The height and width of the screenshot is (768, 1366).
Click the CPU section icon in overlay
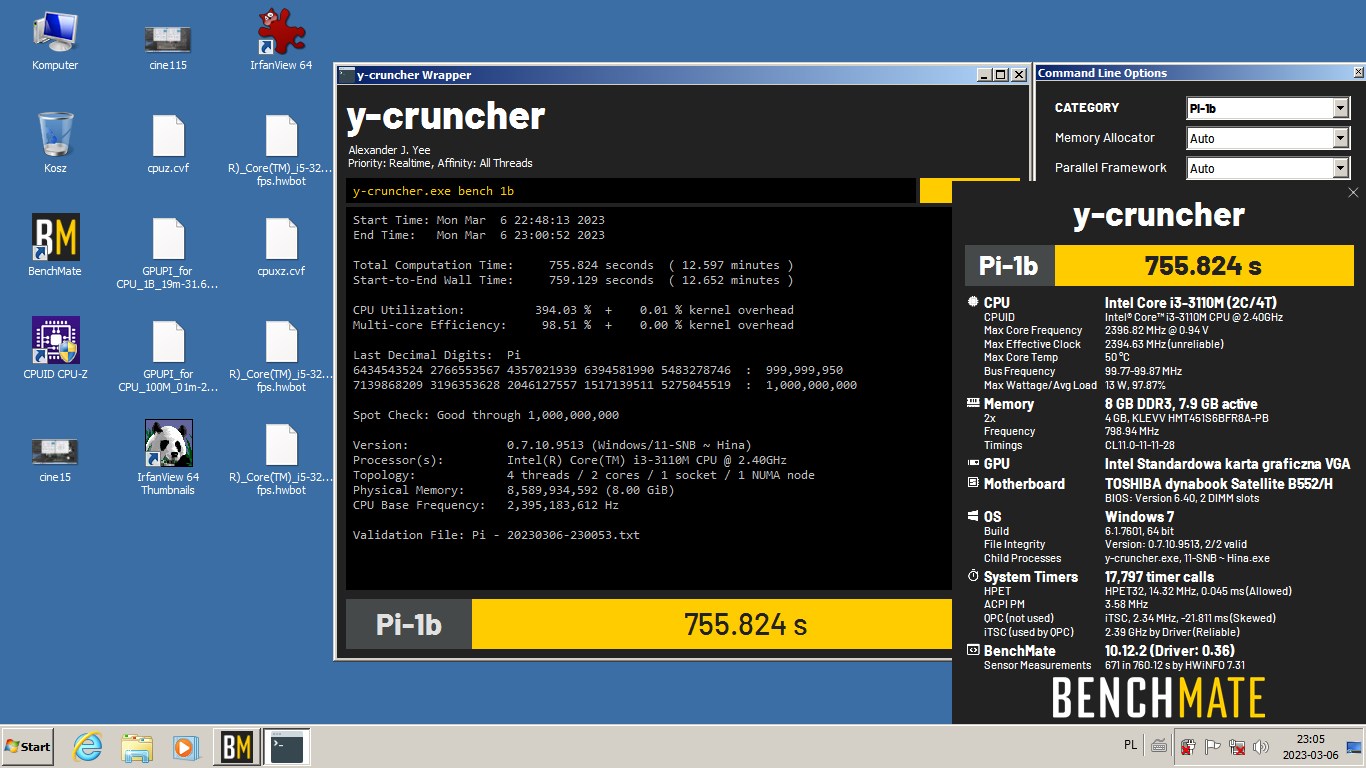(973, 302)
